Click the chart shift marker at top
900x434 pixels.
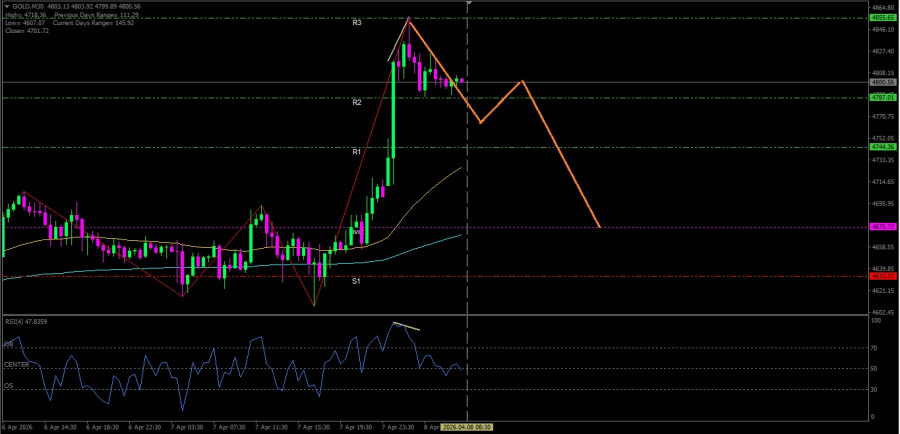click(469, 3)
